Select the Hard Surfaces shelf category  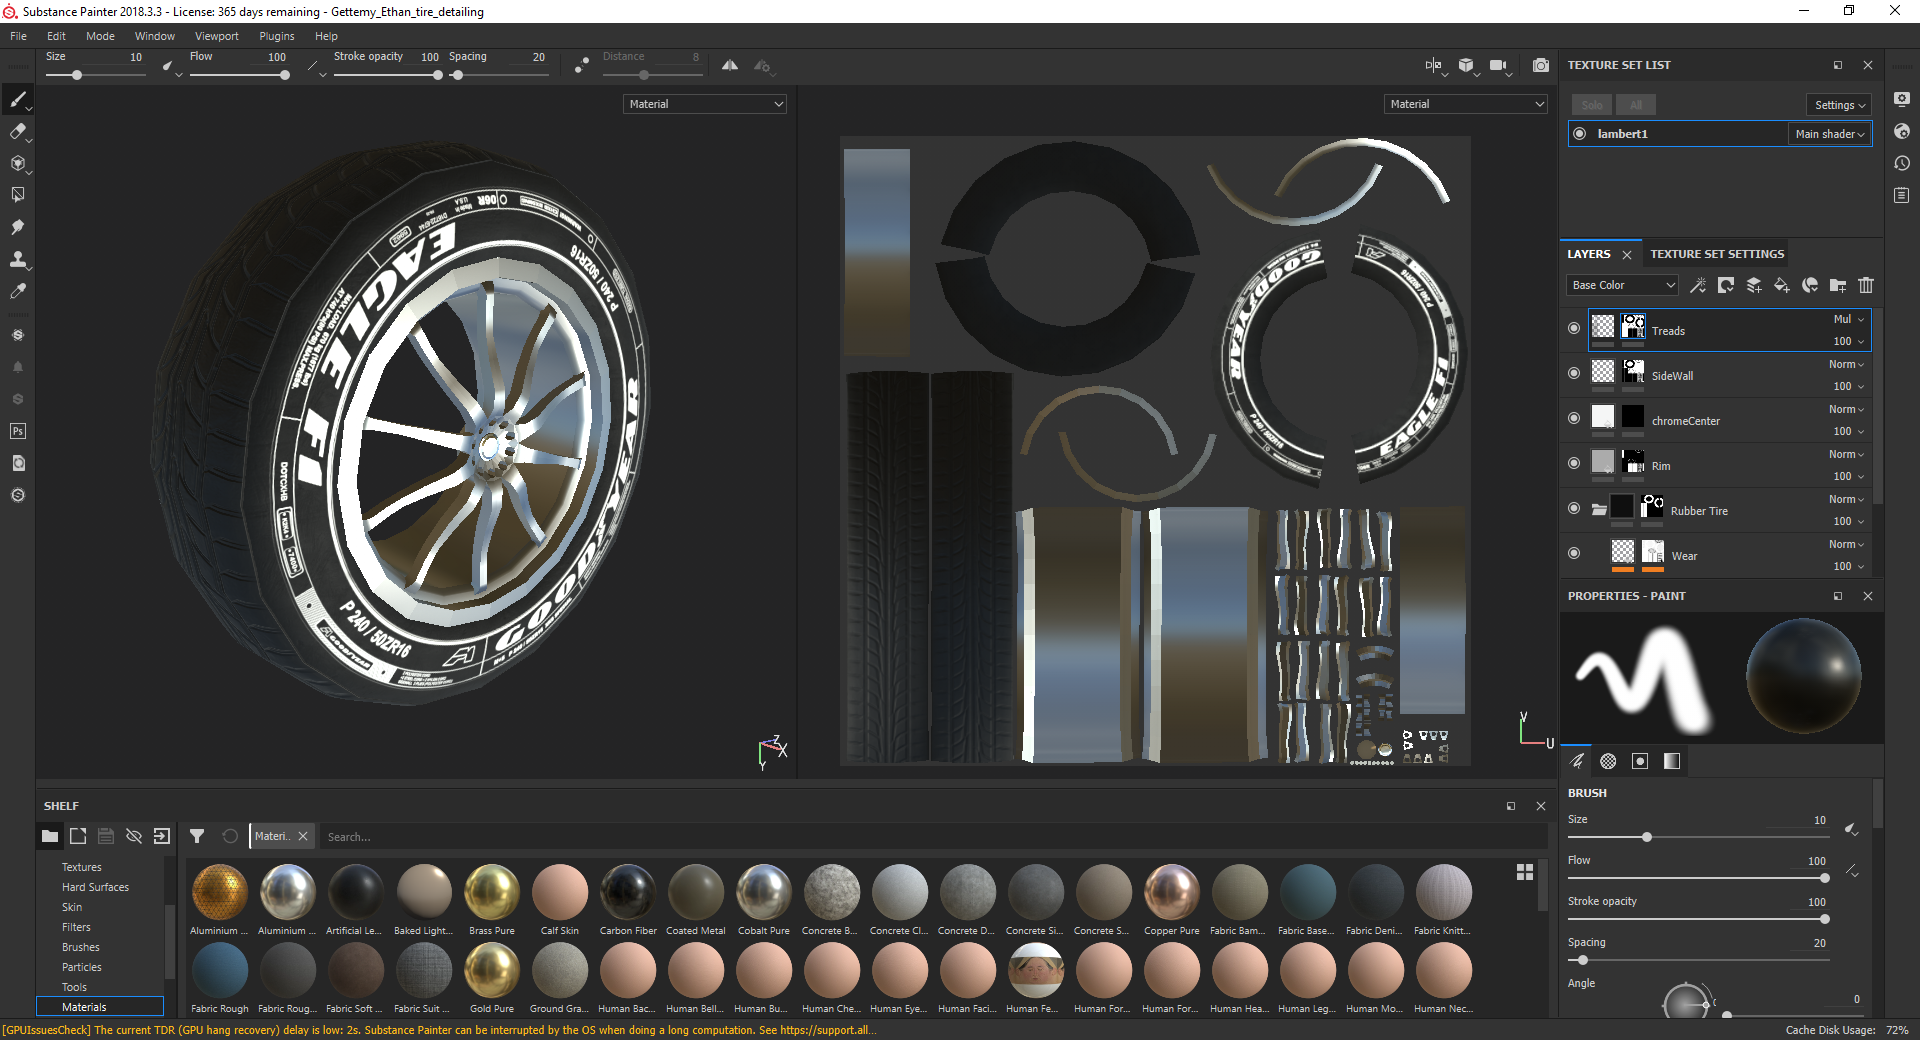pyautogui.click(x=95, y=887)
